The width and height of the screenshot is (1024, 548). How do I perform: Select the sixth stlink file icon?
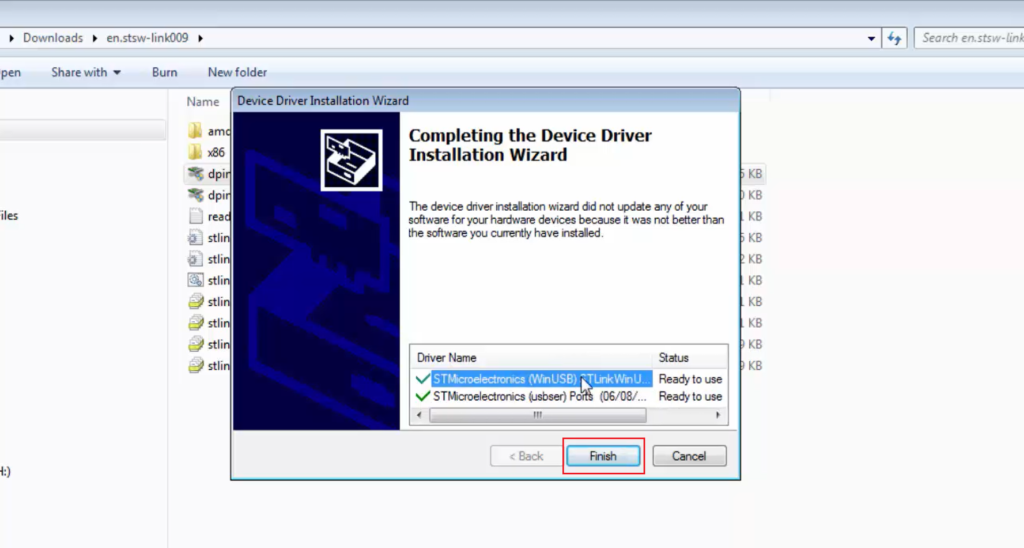195,344
